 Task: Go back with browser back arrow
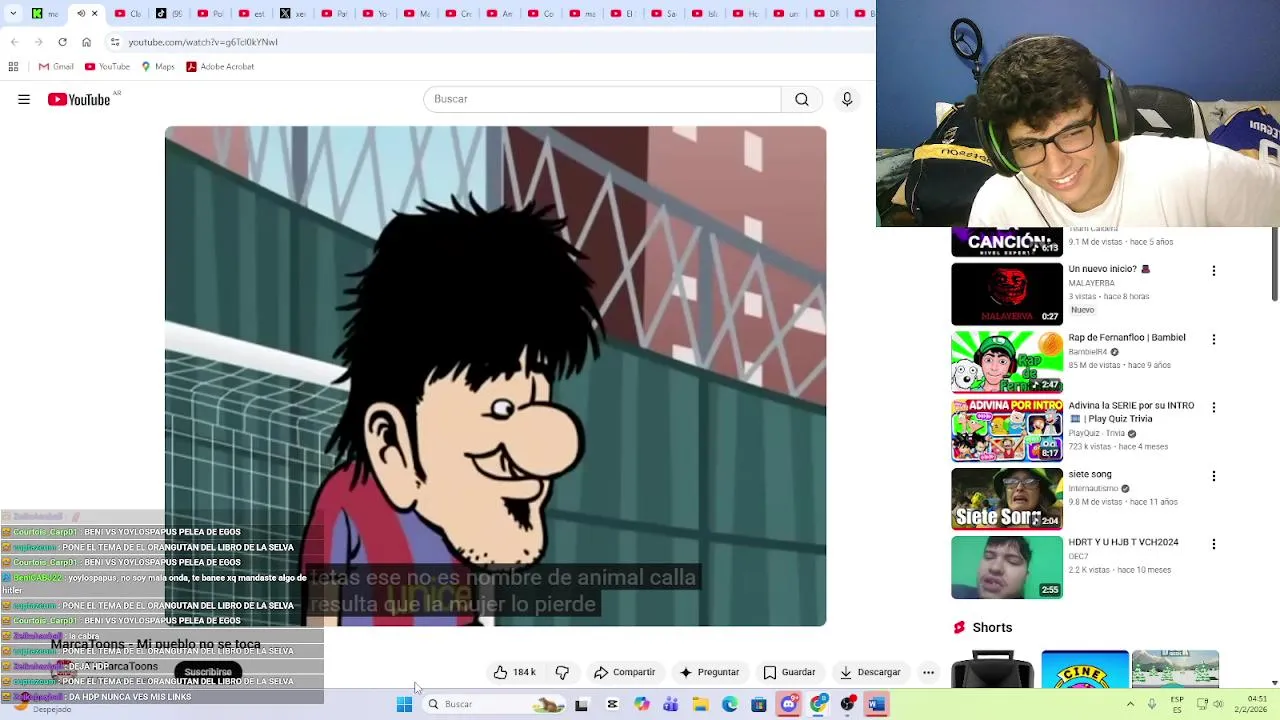click(14, 42)
